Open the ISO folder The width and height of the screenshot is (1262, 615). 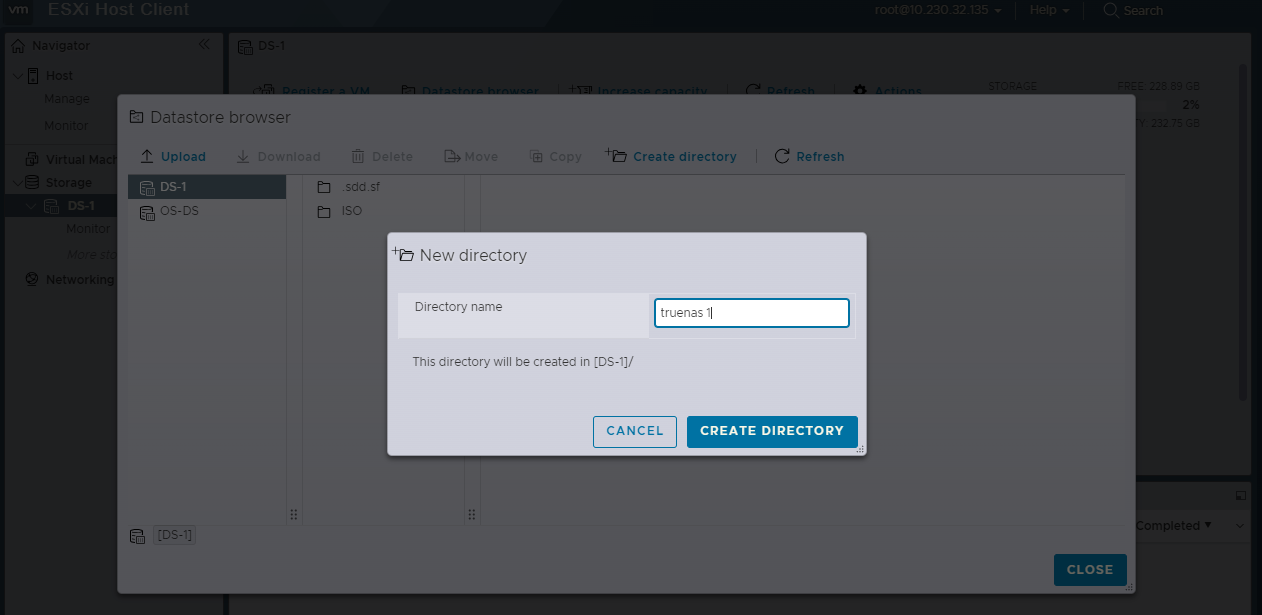coord(324,211)
